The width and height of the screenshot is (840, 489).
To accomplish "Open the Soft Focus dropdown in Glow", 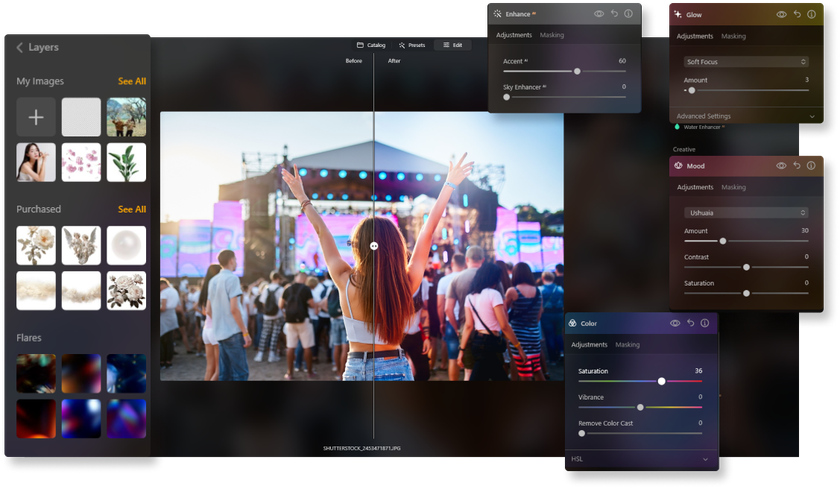I will (746, 62).
